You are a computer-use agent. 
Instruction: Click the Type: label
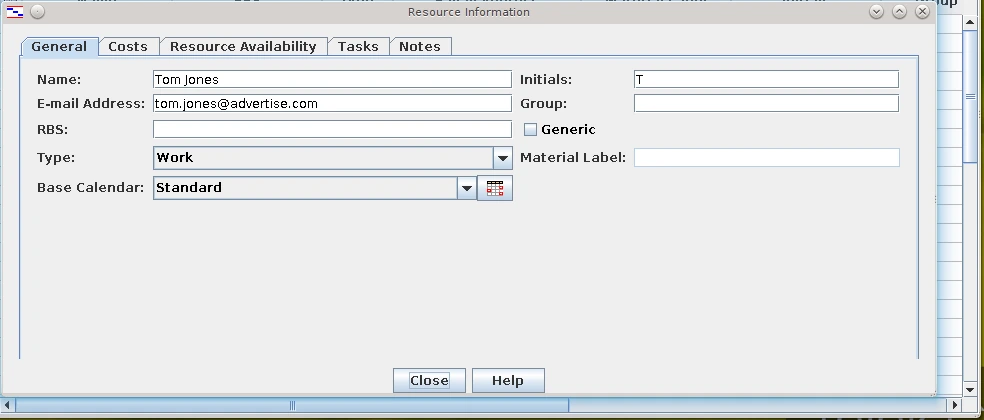tap(56, 158)
